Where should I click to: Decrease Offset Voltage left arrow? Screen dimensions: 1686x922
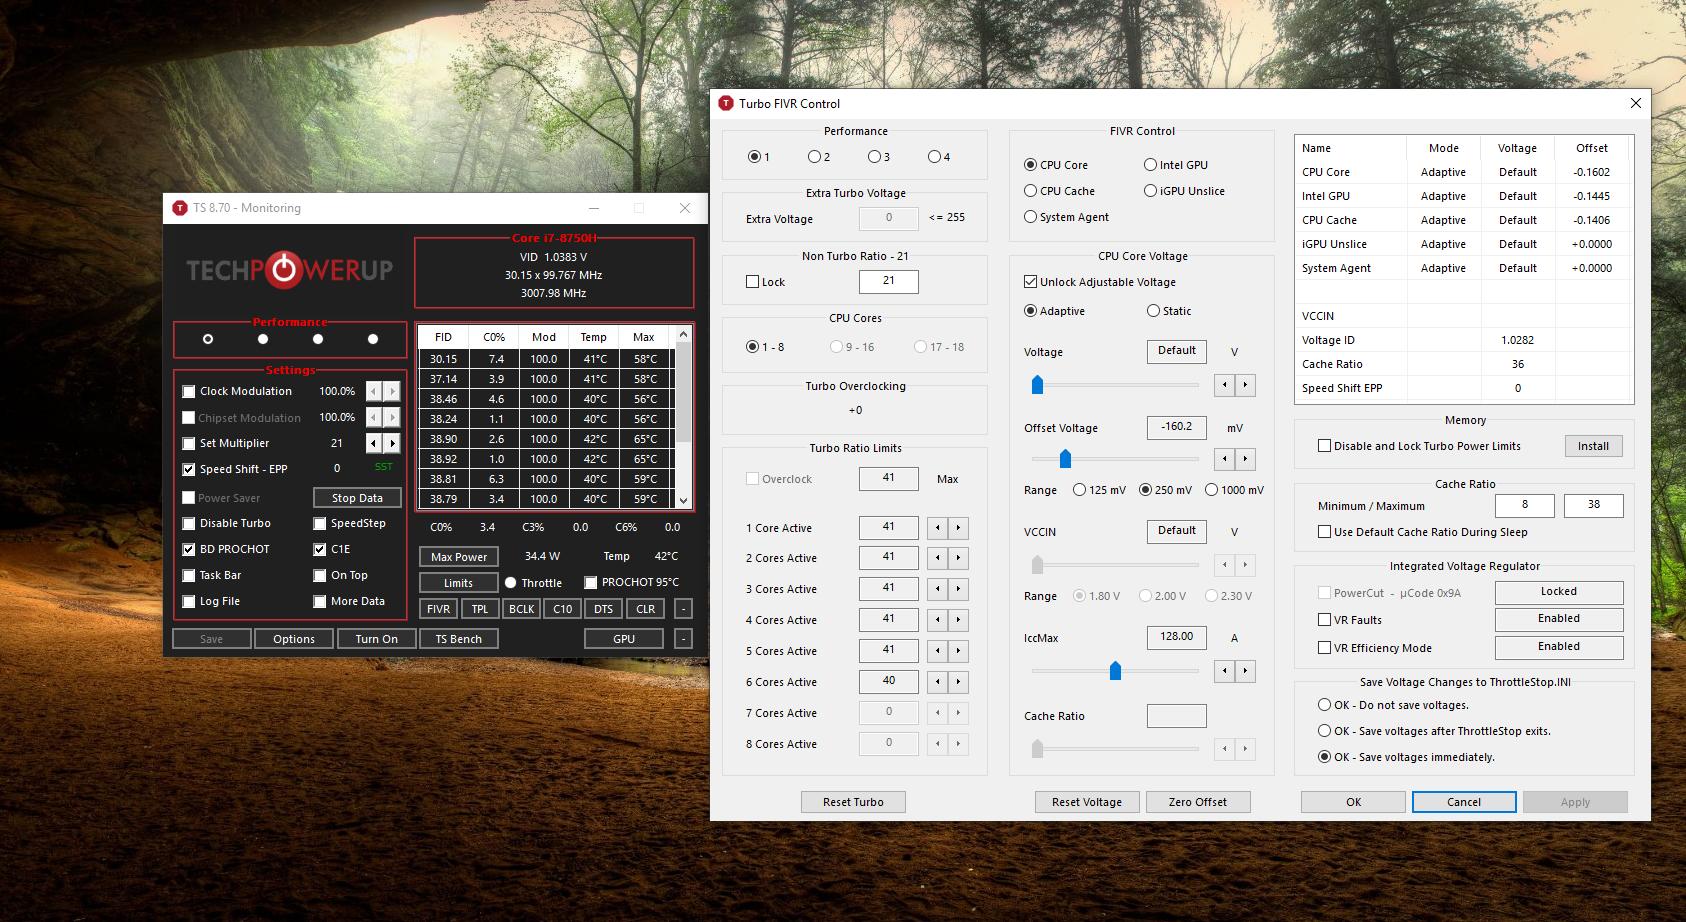tap(1225, 459)
